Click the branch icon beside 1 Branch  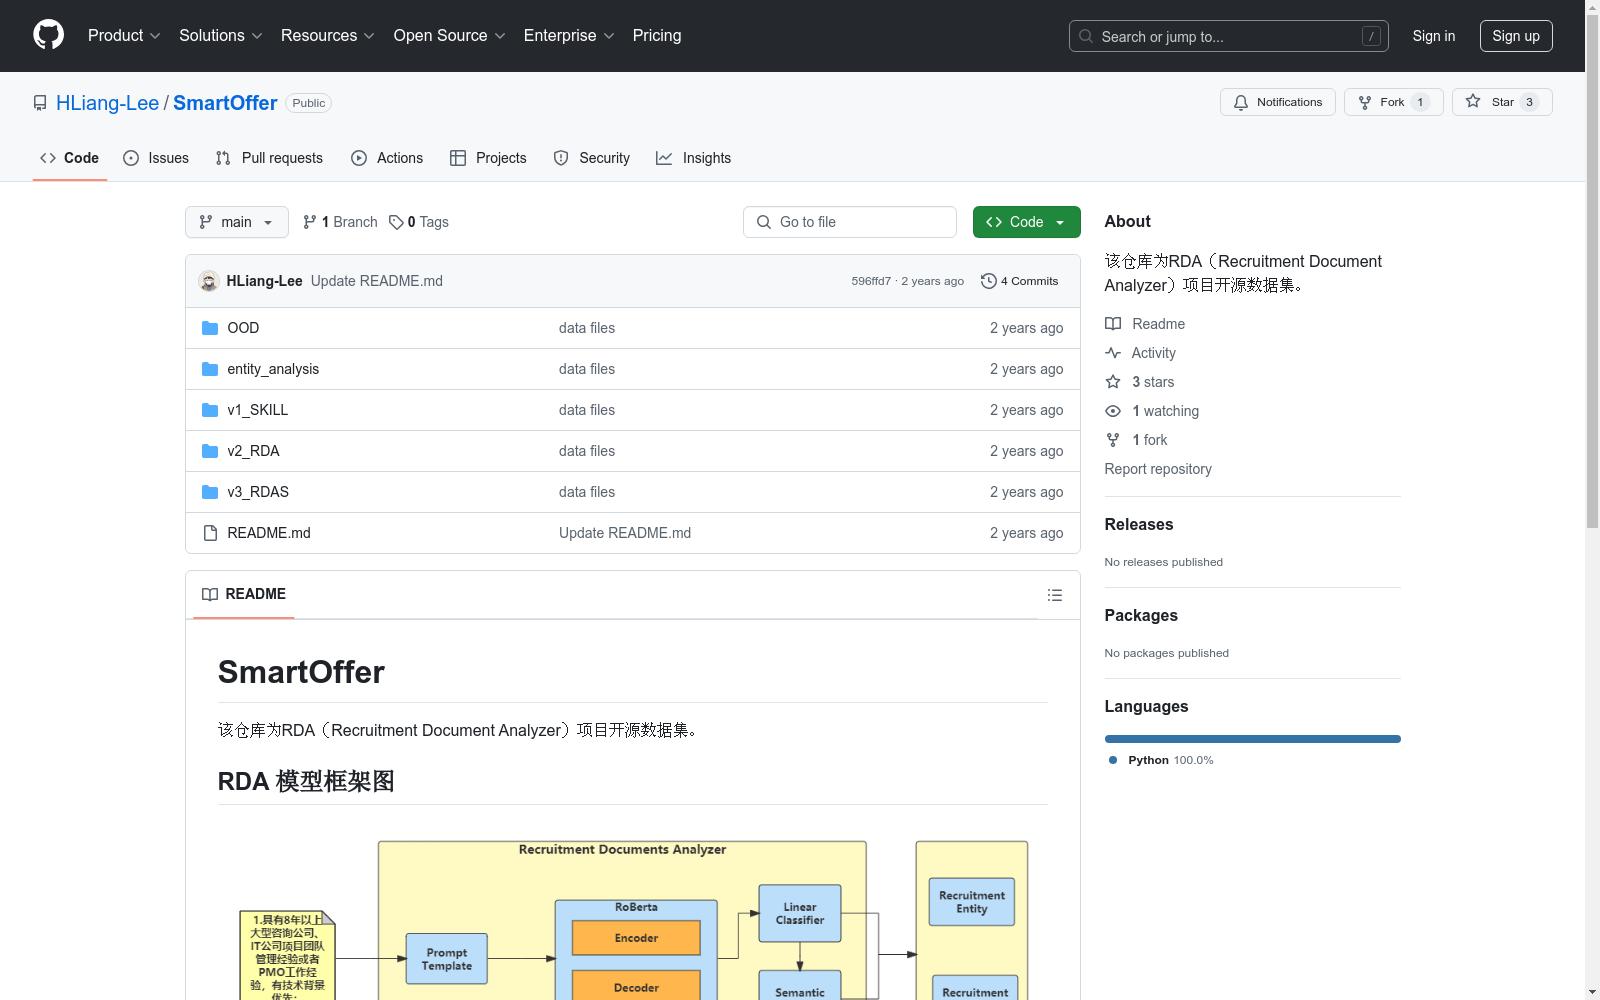pyautogui.click(x=310, y=222)
